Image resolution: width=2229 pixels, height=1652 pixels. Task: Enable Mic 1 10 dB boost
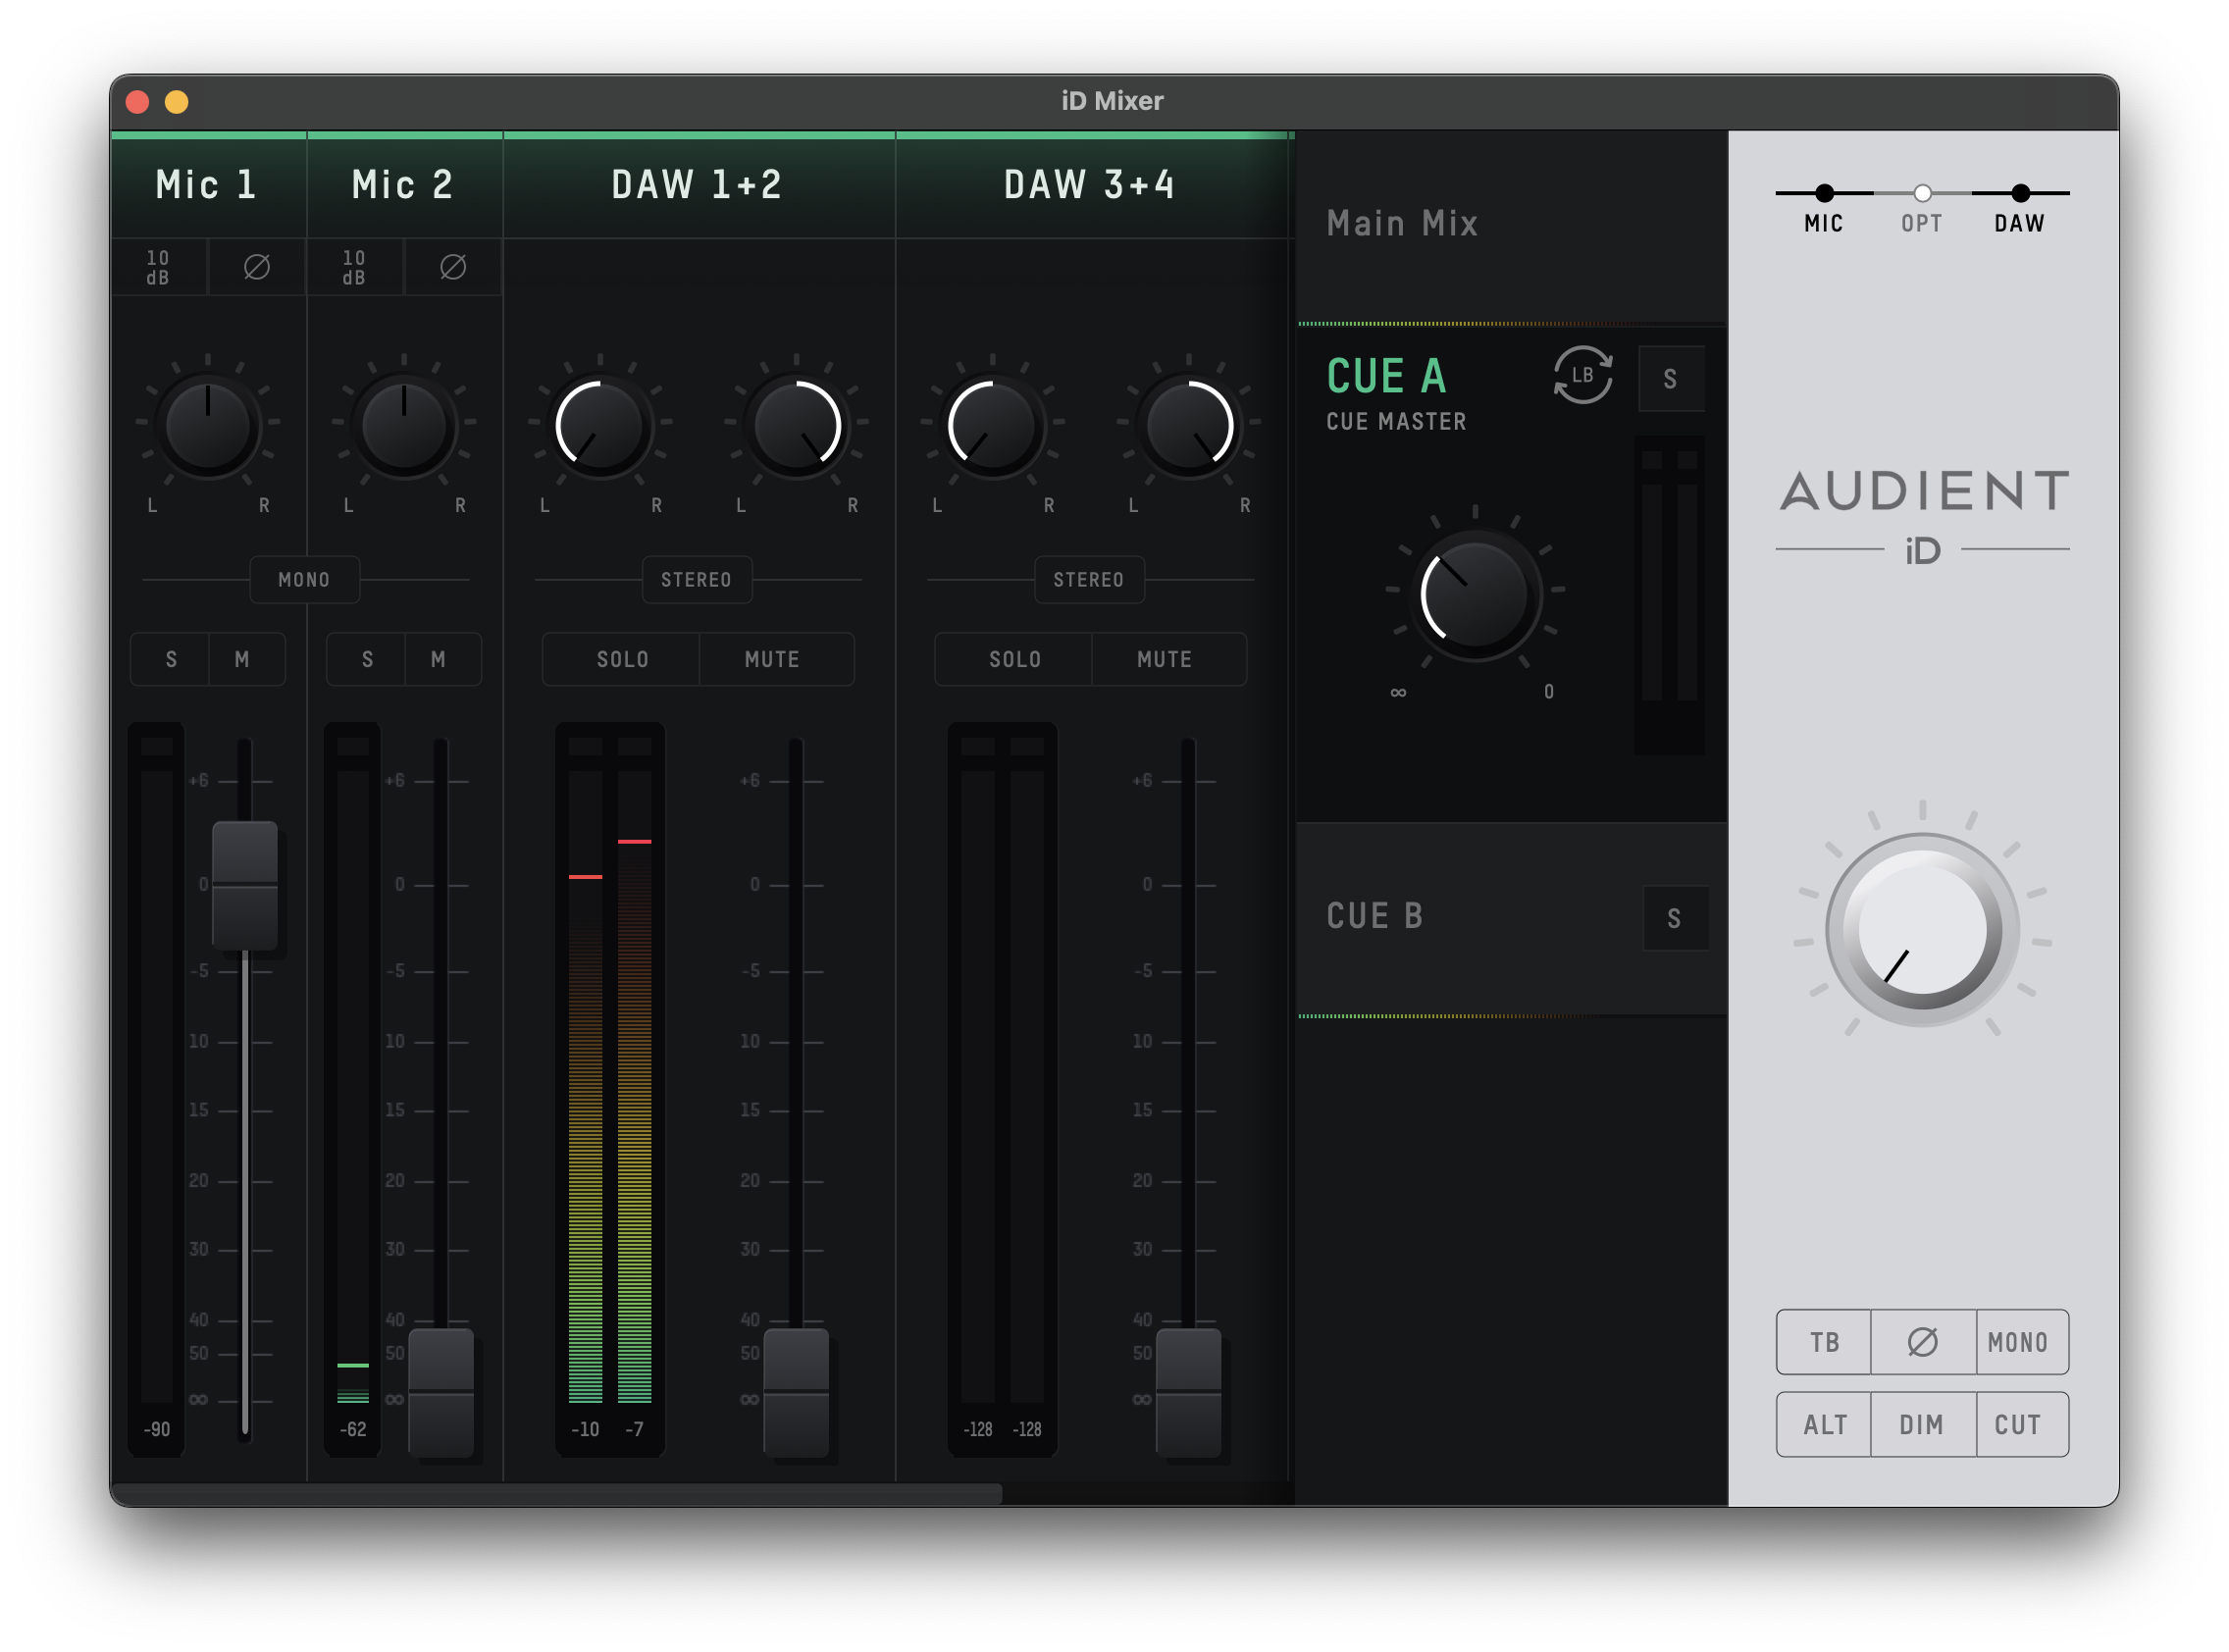(158, 267)
